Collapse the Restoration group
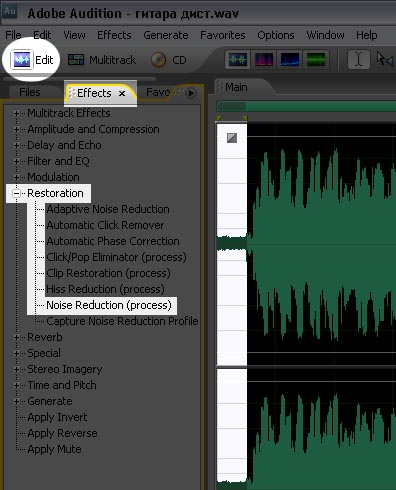The image size is (396, 490). 16,193
